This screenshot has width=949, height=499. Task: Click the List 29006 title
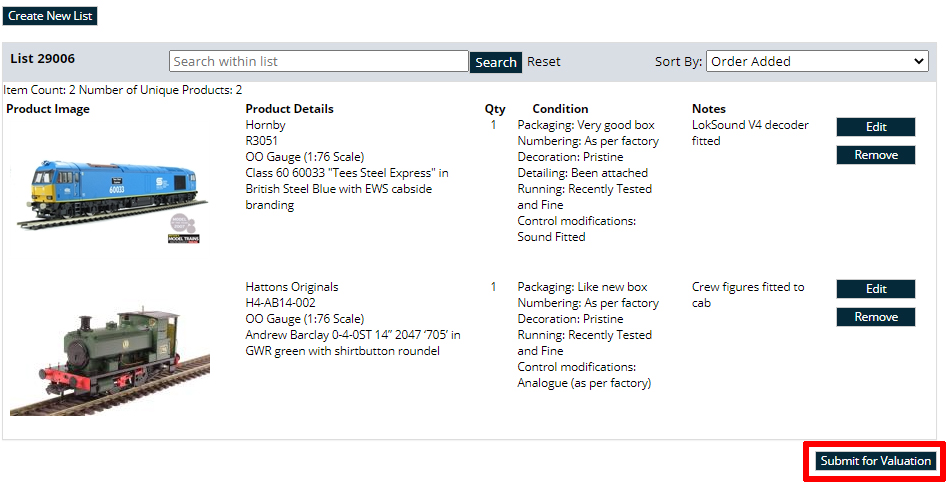coord(41,59)
